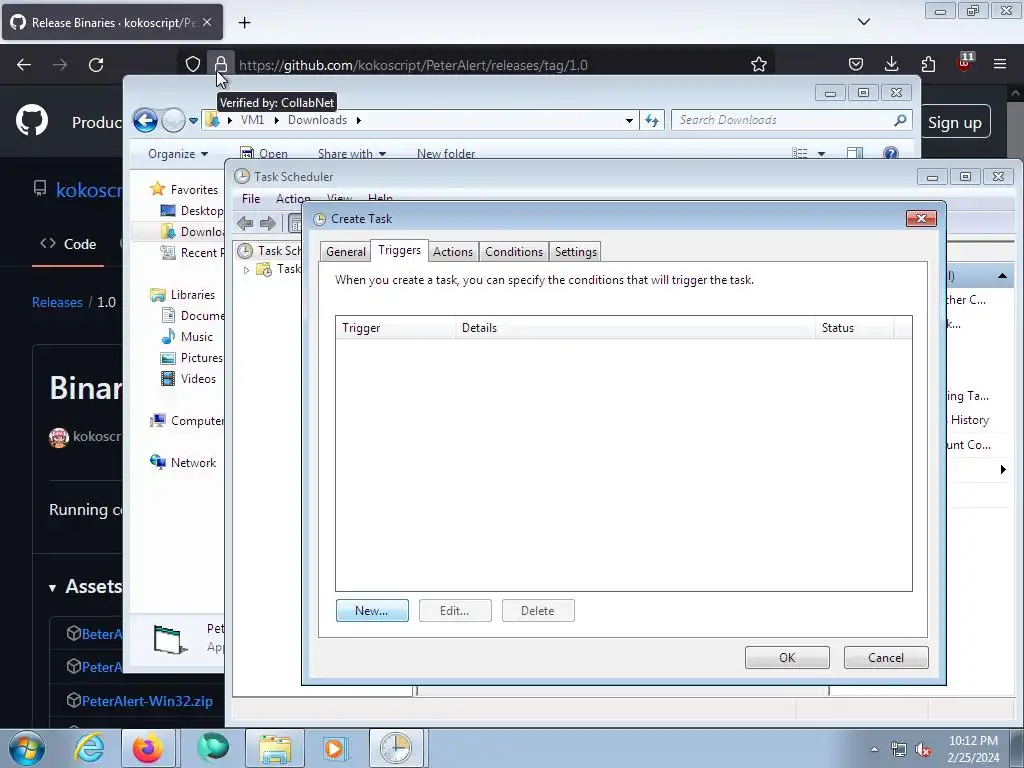Switch to the General tab
Image resolution: width=1024 pixels, height=768 pixels.
click(345, 251)
